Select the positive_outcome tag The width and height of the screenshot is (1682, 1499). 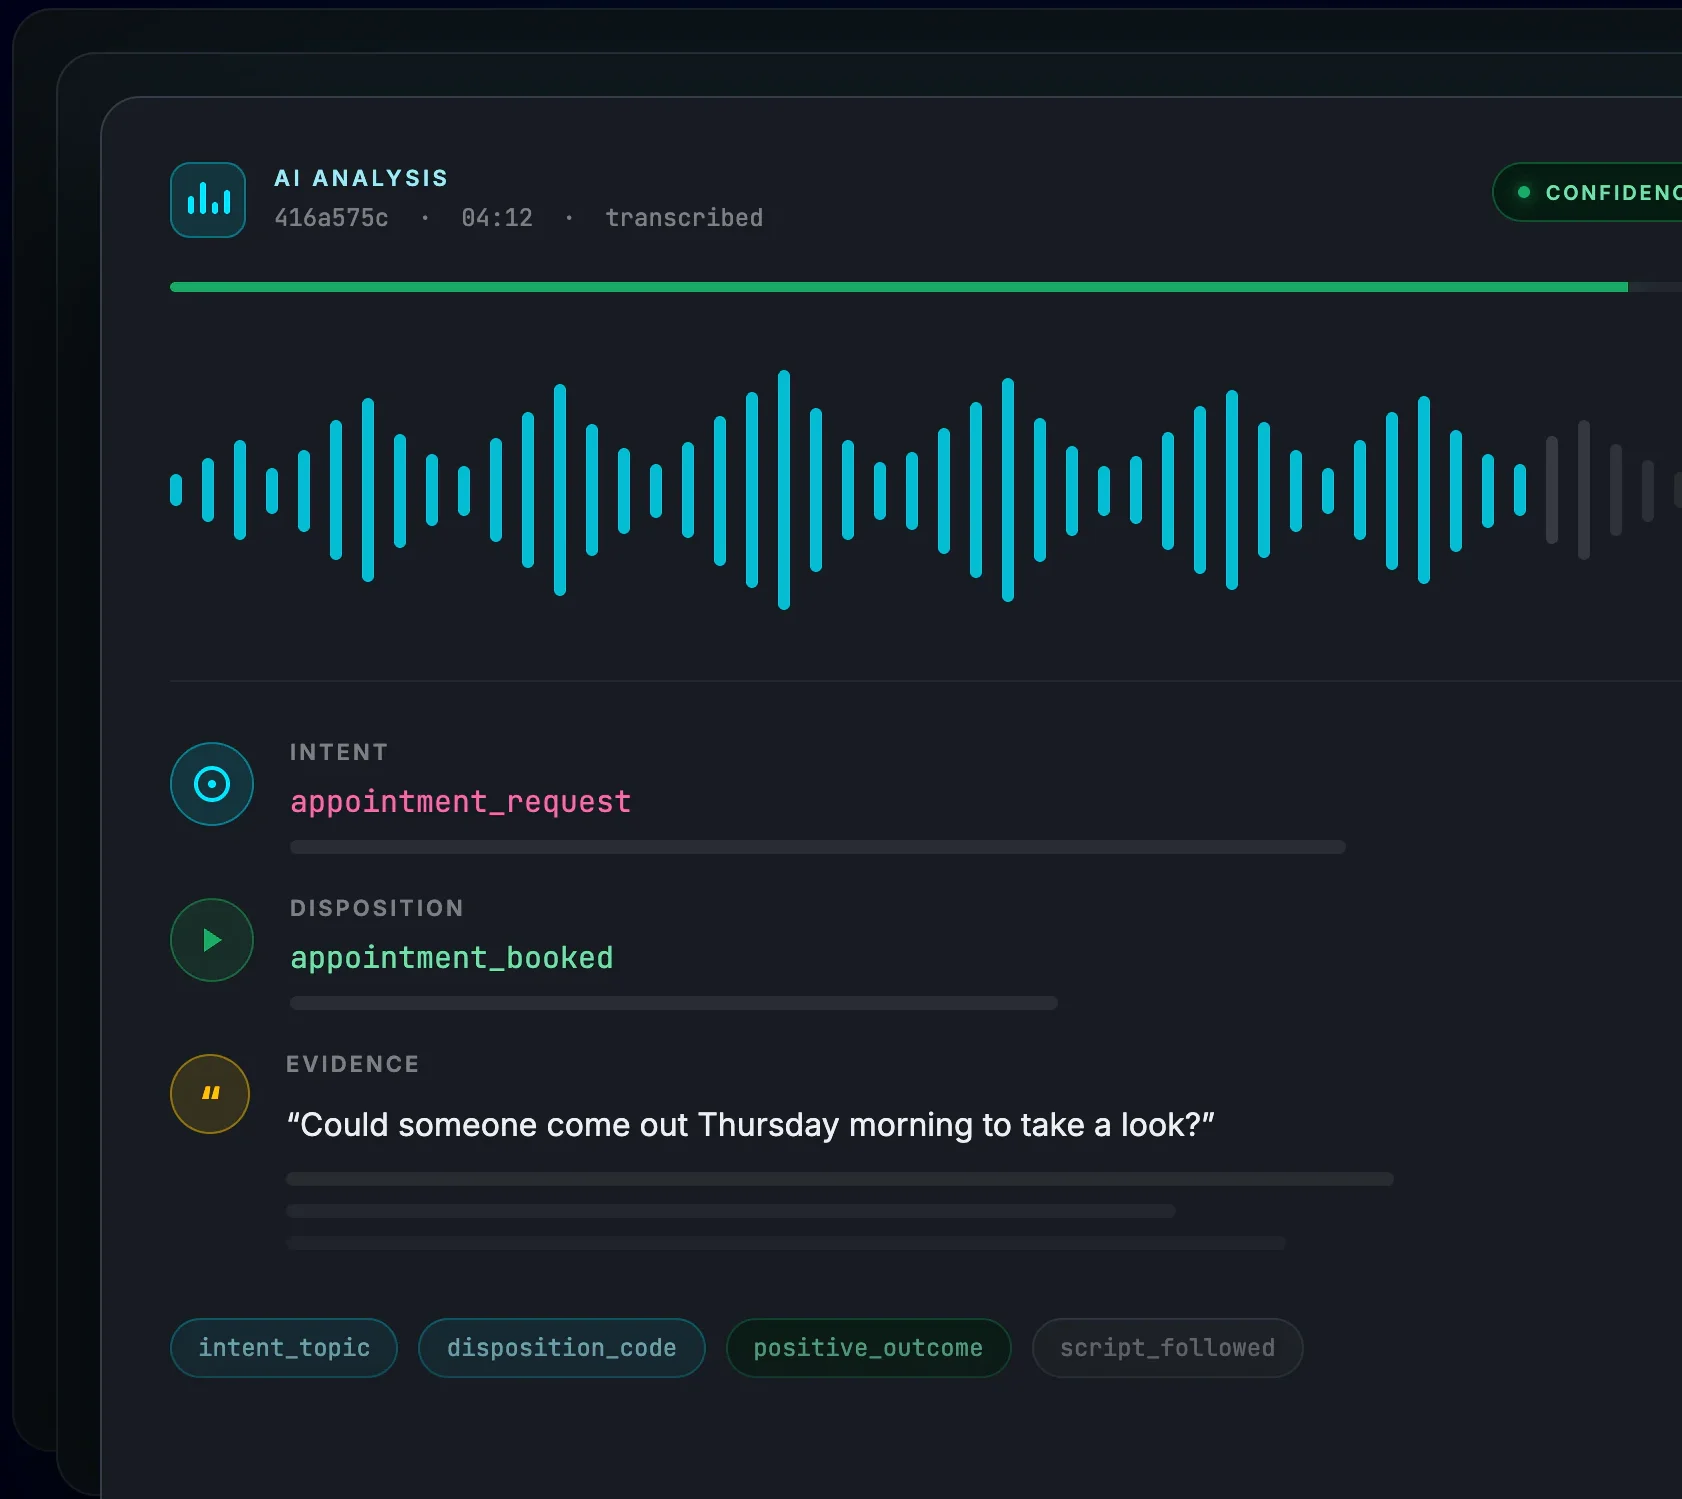(868, 1348)
